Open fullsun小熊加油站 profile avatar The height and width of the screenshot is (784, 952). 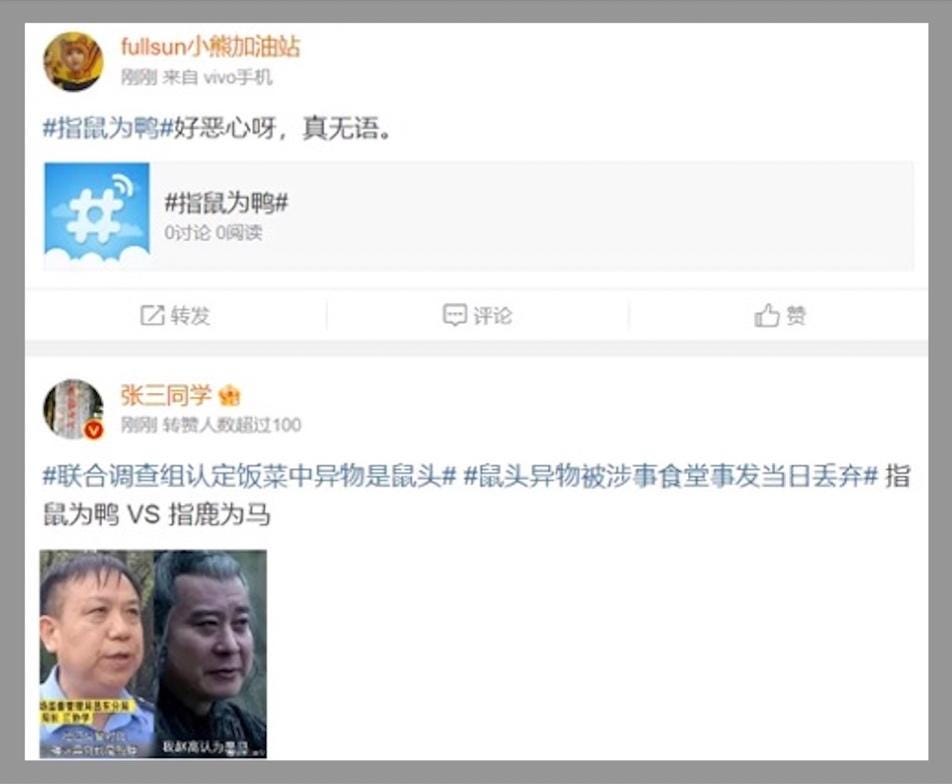pyautogui.click(x=73, y=61)
